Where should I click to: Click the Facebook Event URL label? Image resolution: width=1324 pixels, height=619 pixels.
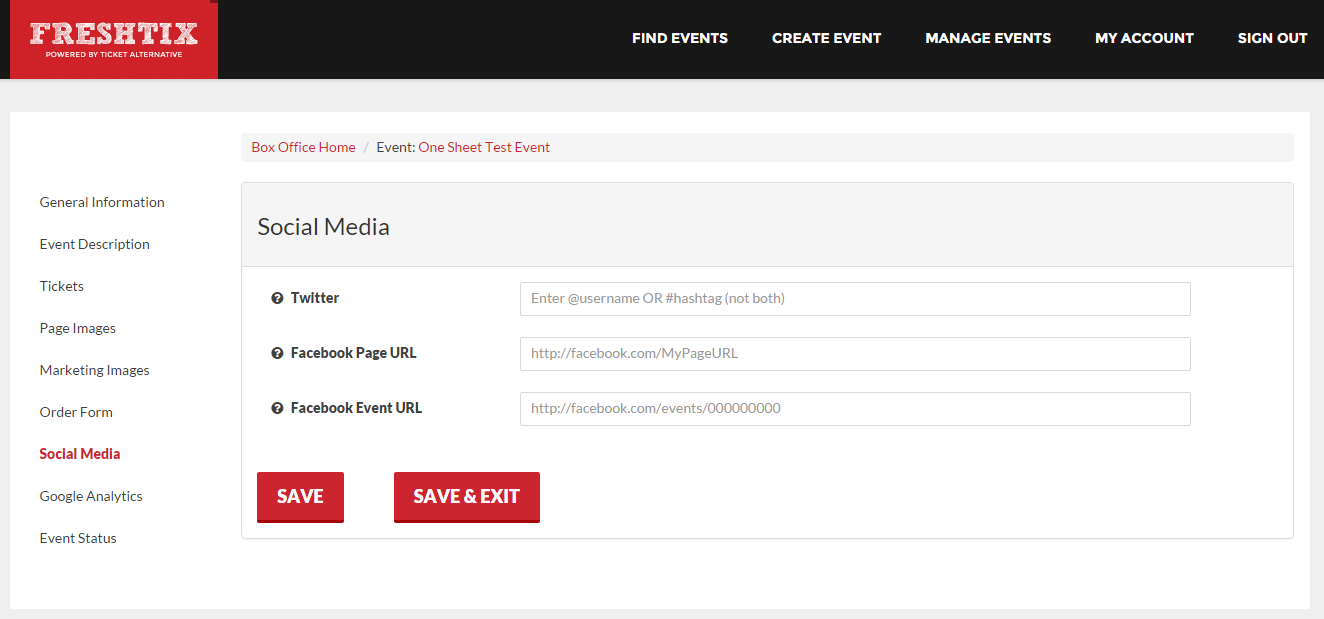pyautogui.click(x=356, y=408)
